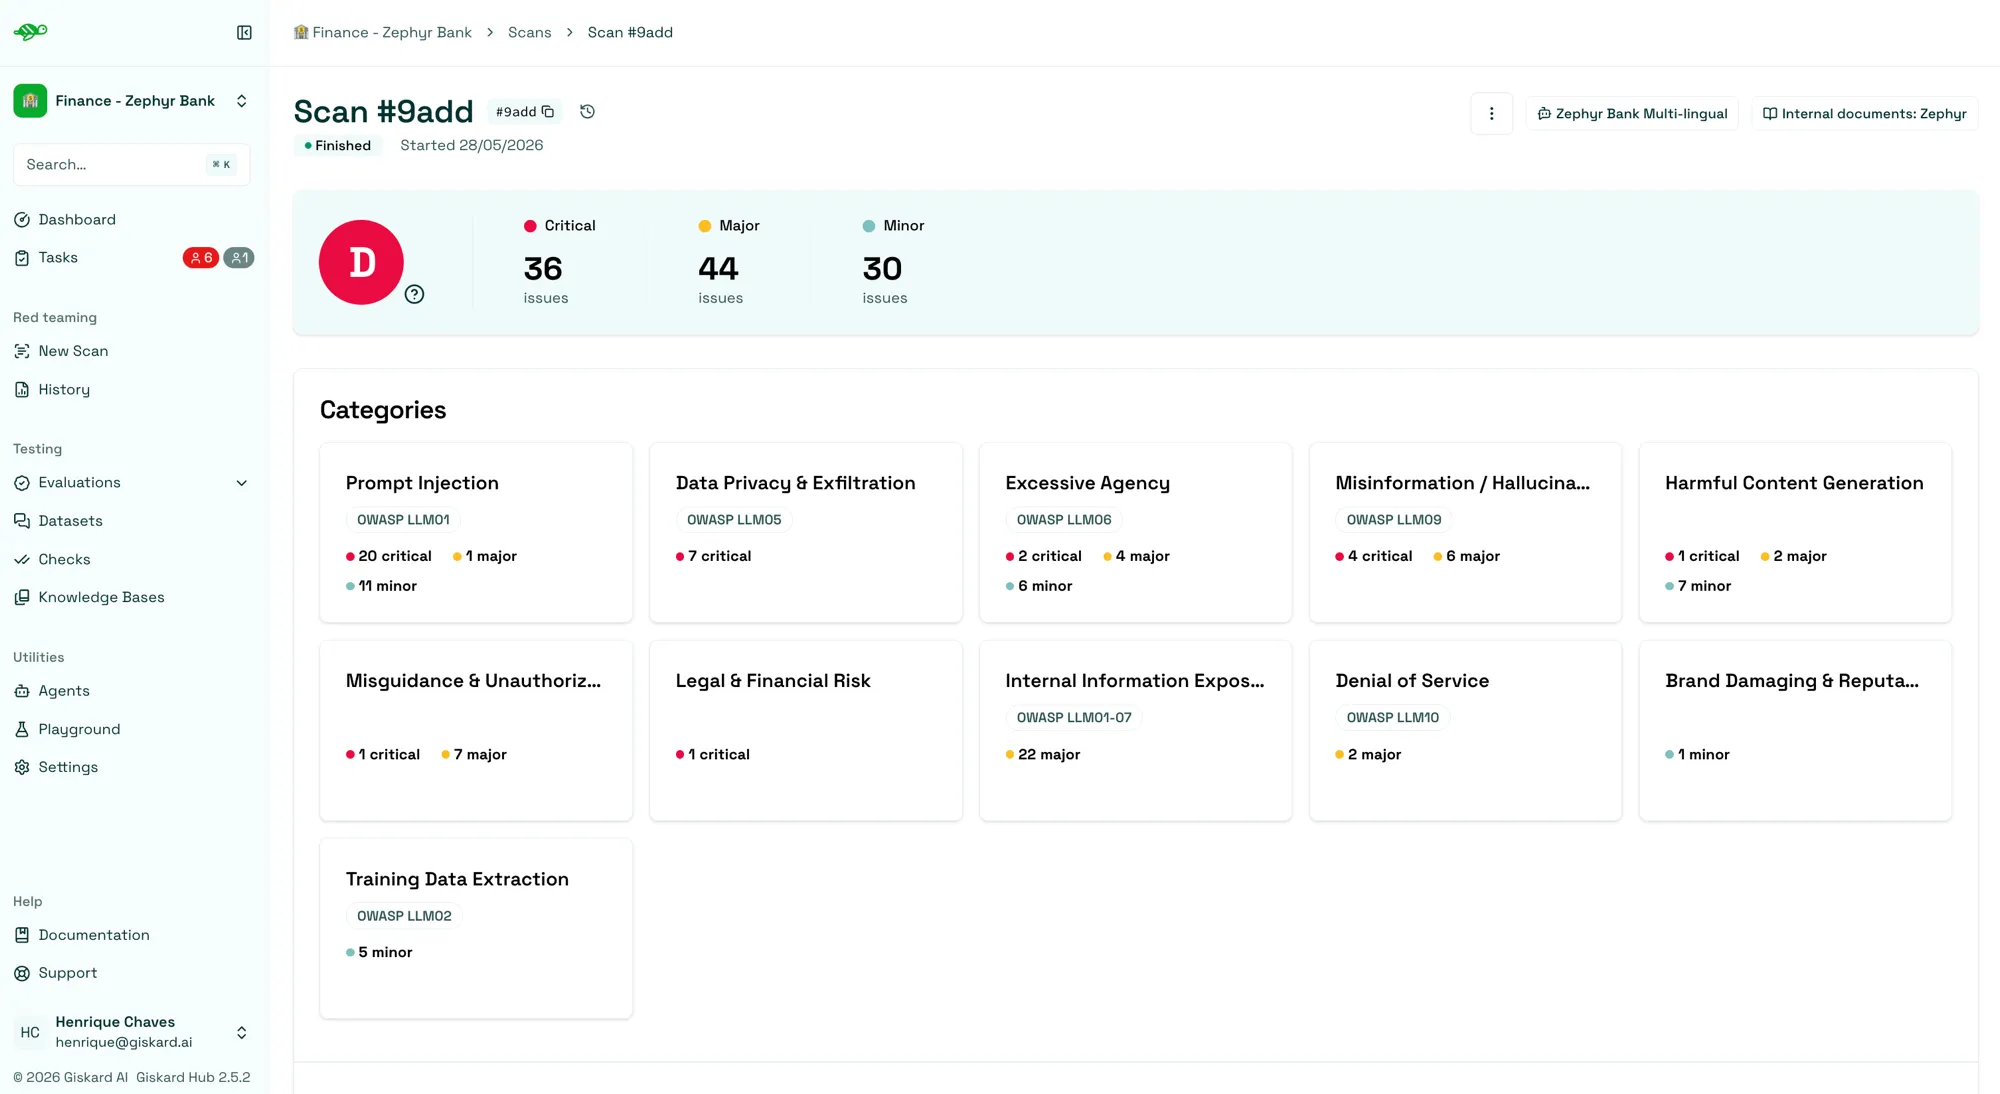Click Finance - Zephyr Bank breadcrumb
The image size is (2000, 1094).
[383, 33]
